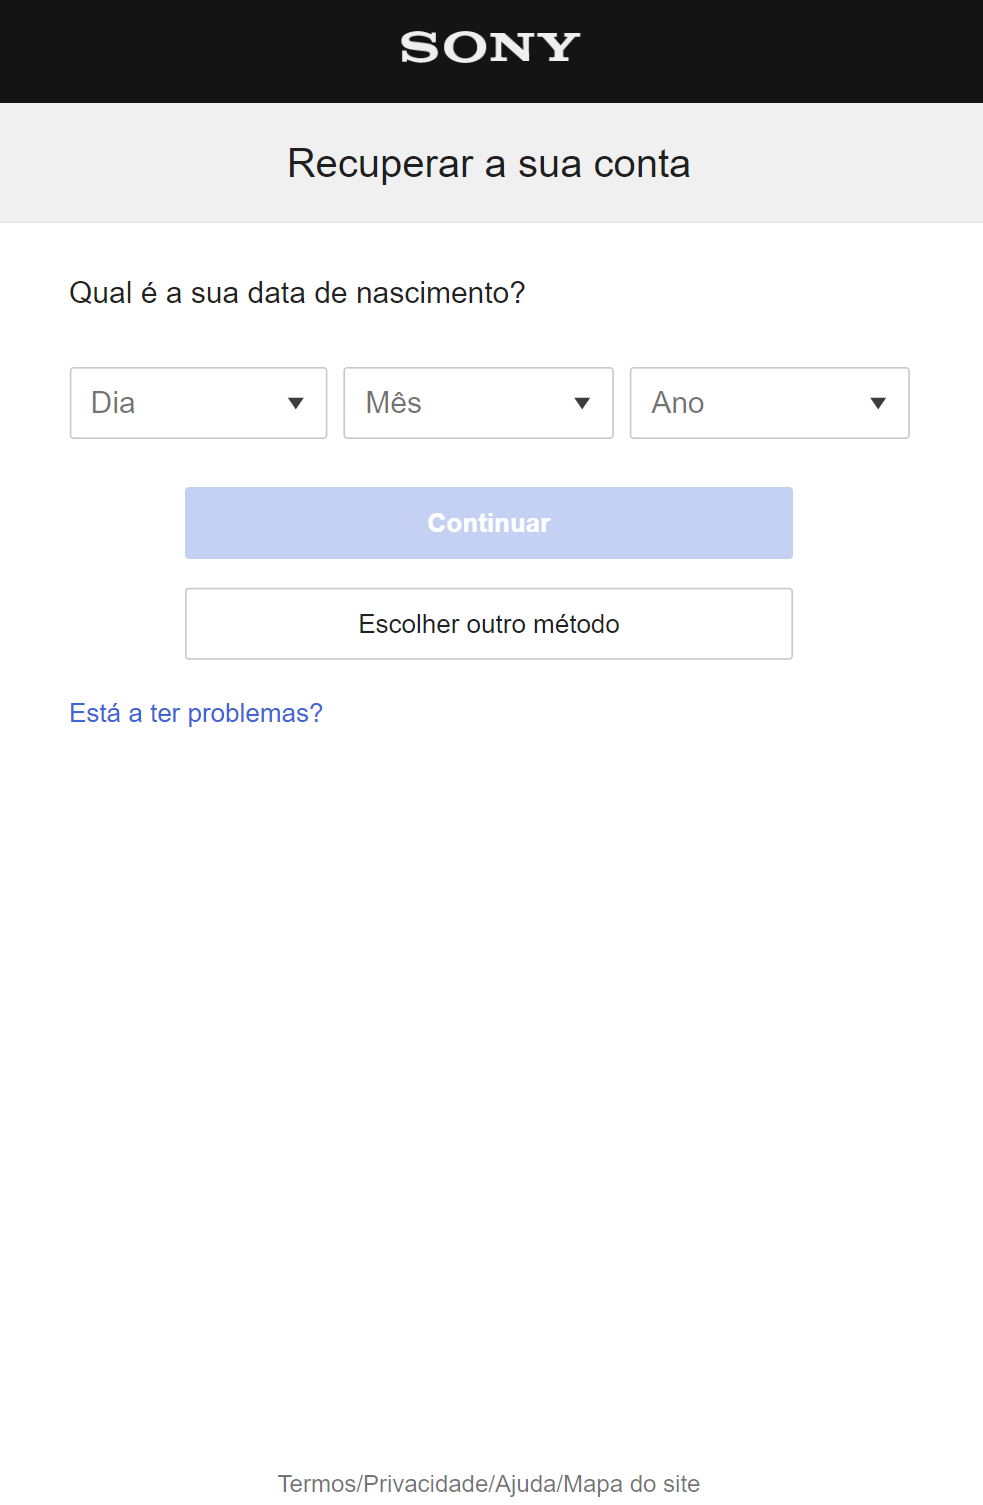983x1505 pixels.
Task: Expand the Mês month selector
Action: click(x=478, y=403)
